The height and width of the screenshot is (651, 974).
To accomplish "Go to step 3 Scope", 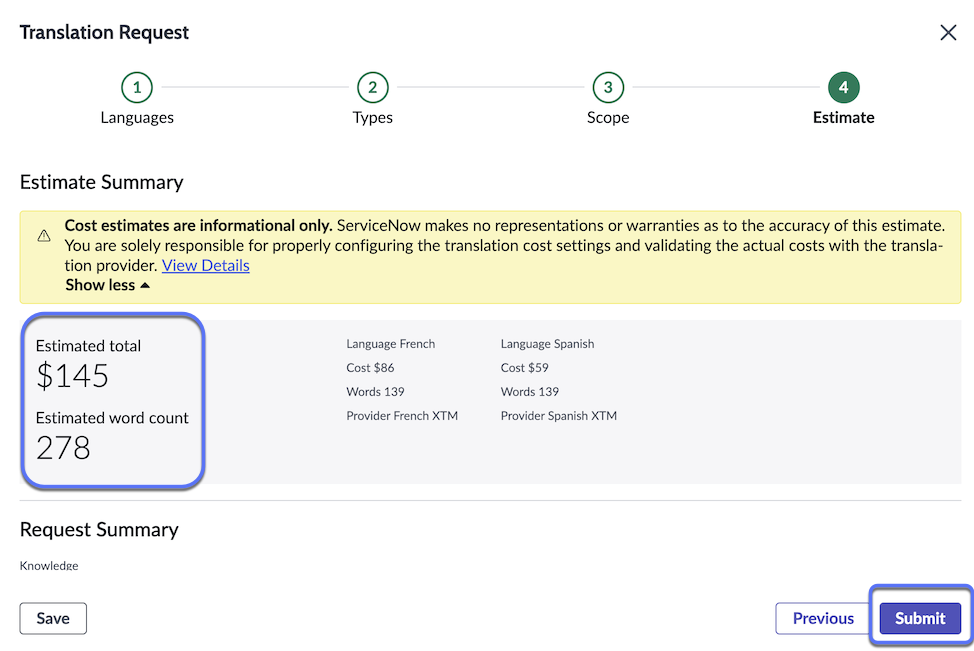I will click(608, 88).
